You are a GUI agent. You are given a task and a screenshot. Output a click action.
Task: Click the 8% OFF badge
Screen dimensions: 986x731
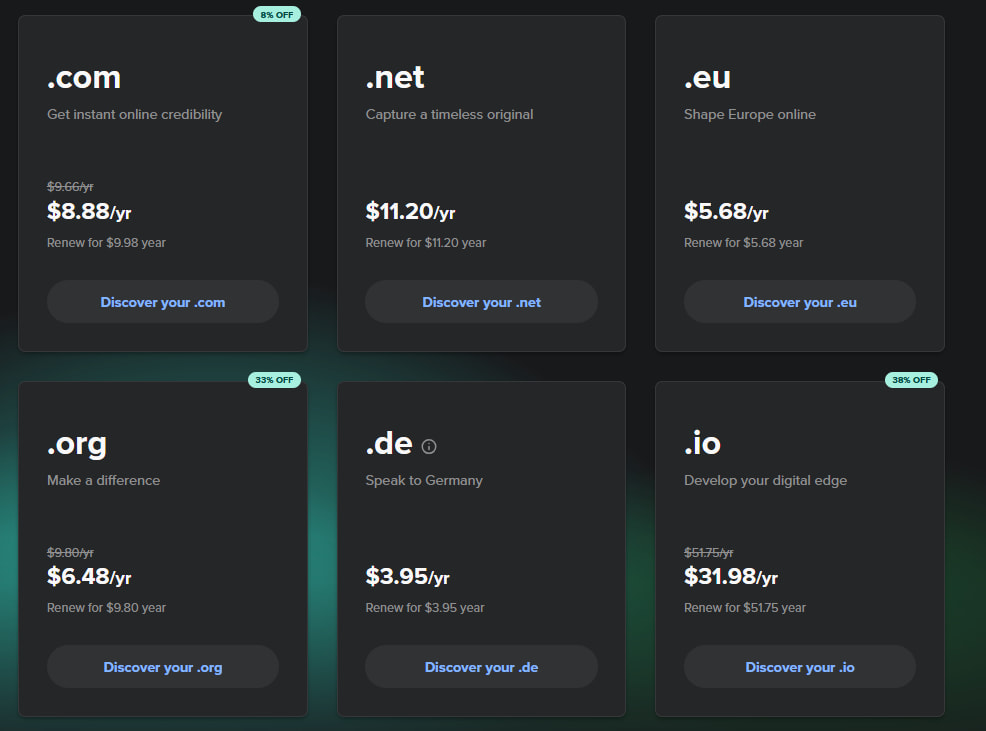(x=277, y=15)
